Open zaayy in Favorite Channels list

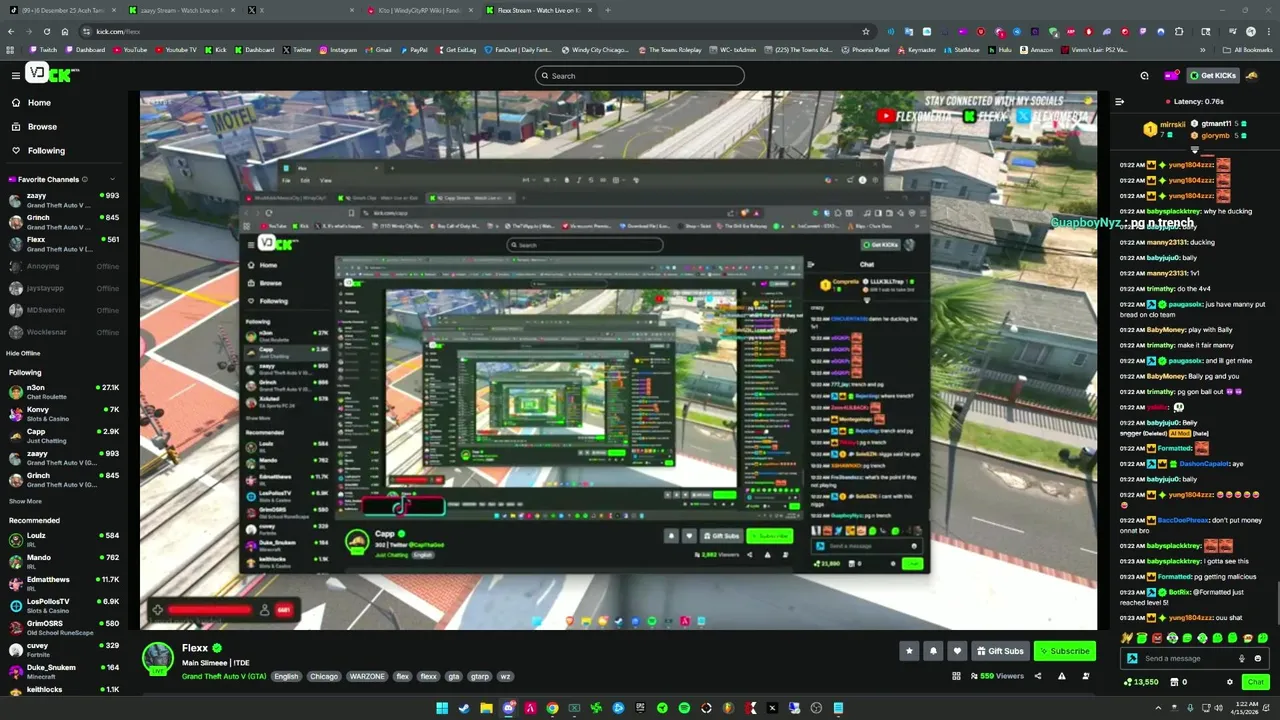tap(62, 200)
